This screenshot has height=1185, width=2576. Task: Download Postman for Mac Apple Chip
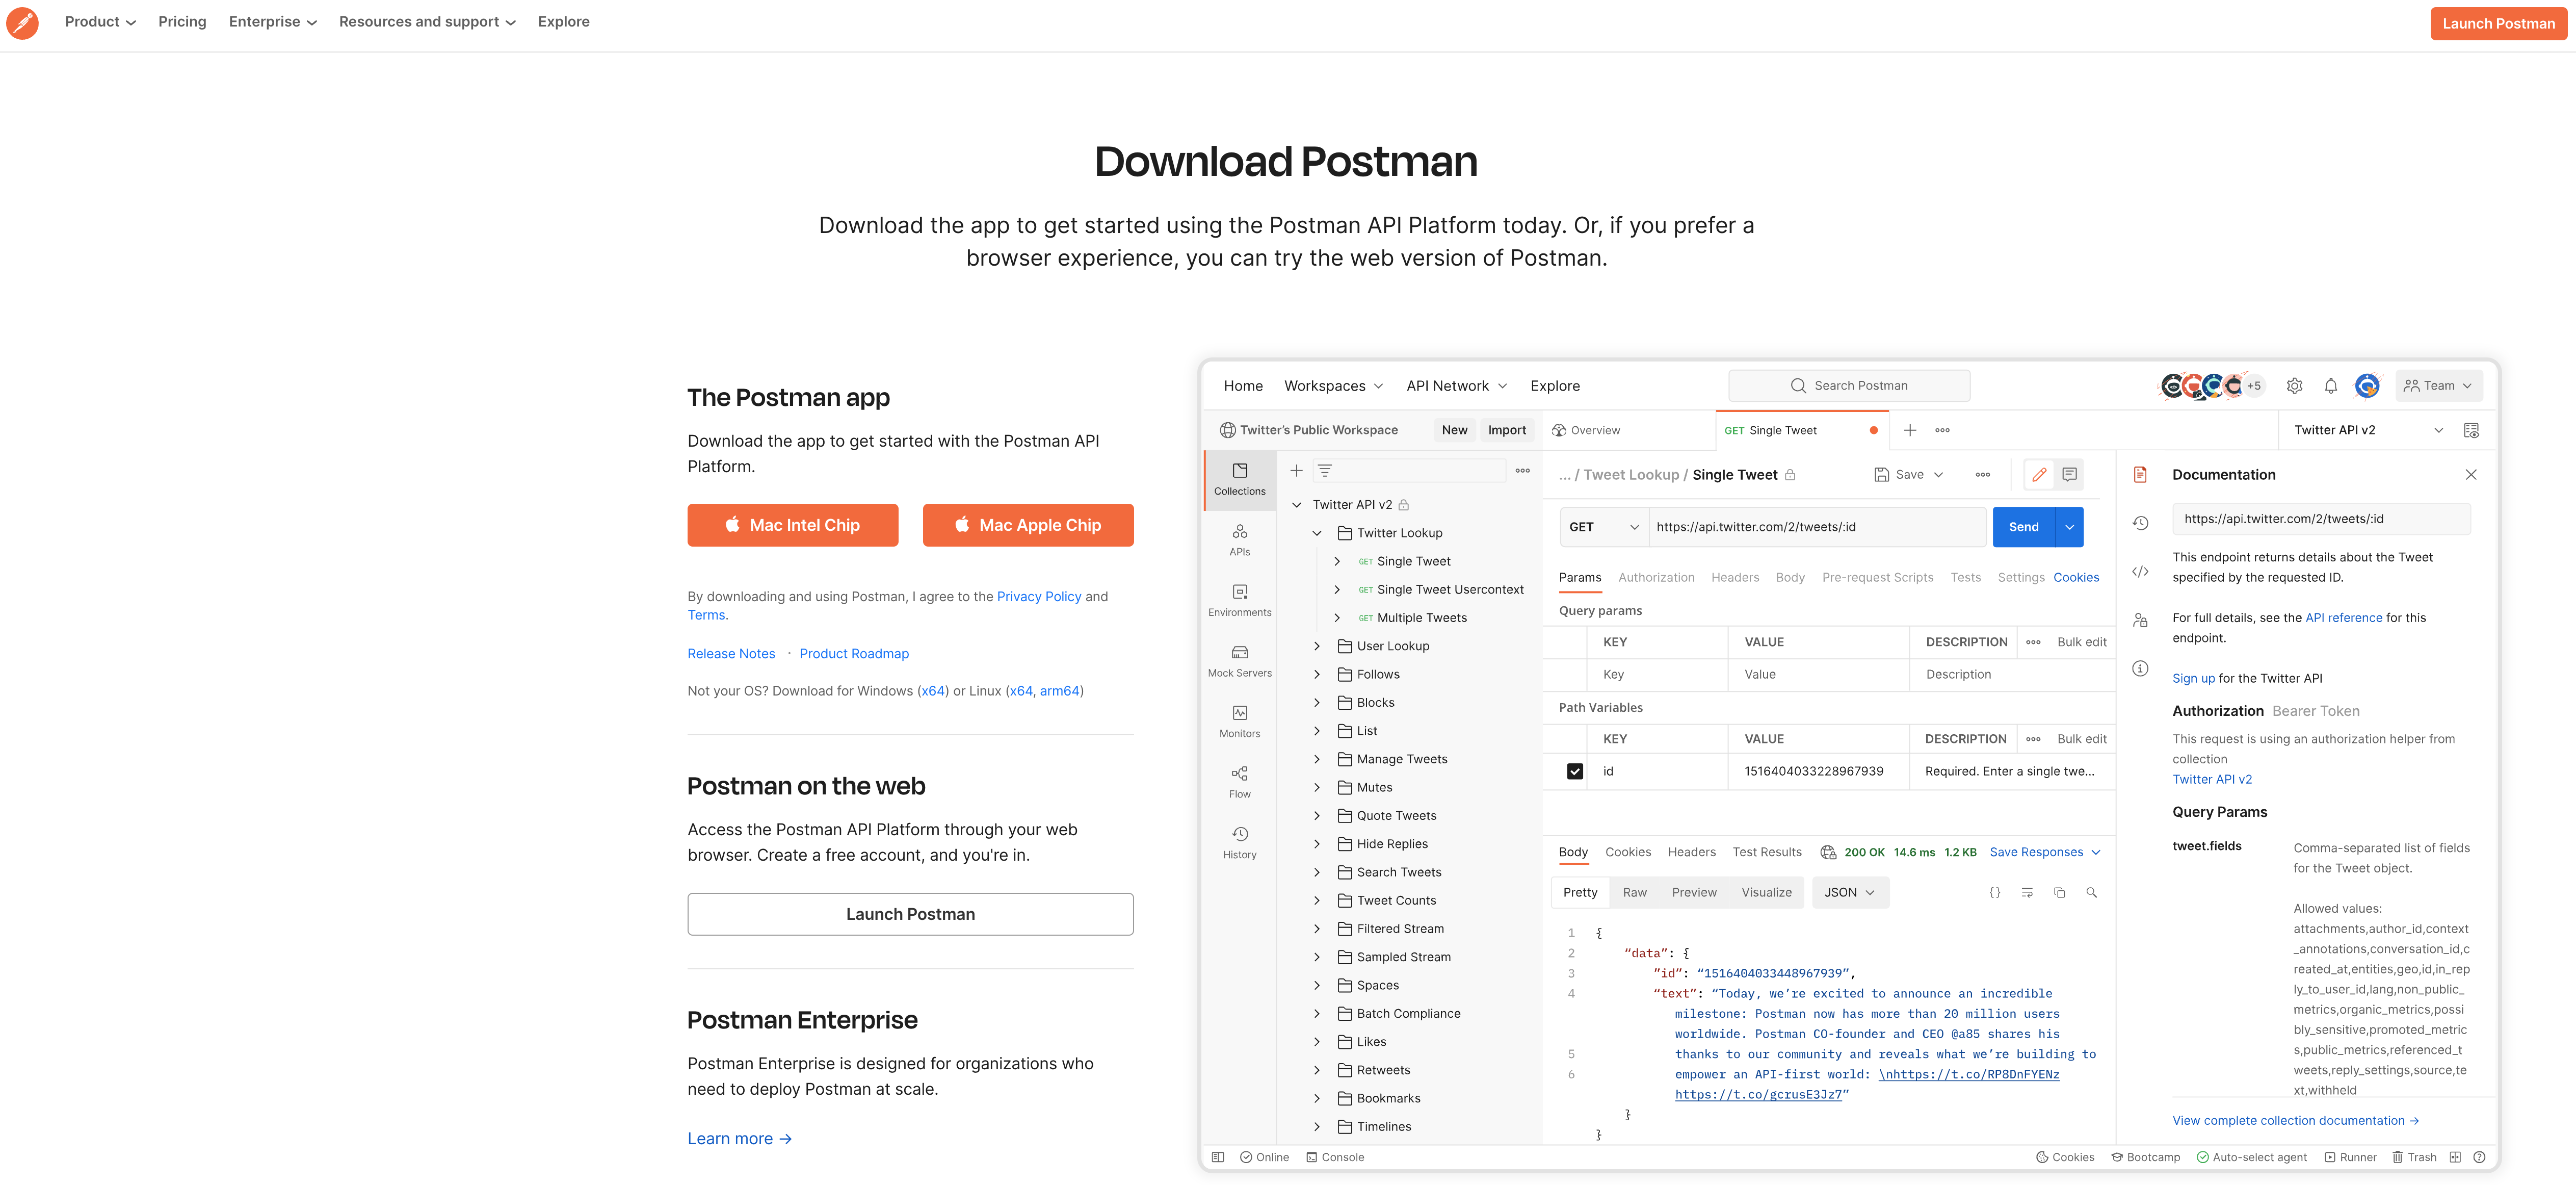coord(1028,524)
